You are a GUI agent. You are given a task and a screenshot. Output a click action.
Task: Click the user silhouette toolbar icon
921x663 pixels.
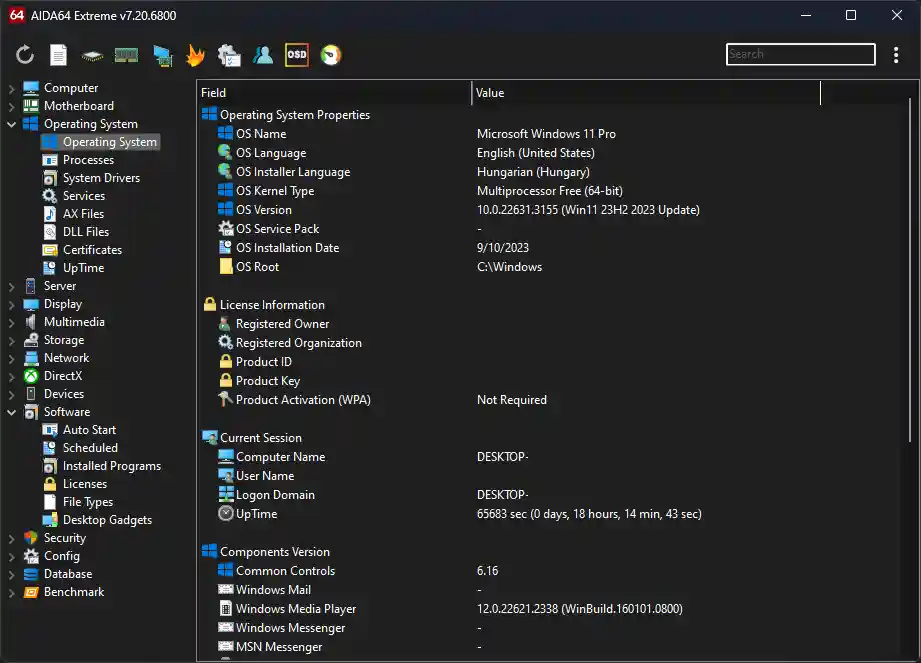coord(263,55)
